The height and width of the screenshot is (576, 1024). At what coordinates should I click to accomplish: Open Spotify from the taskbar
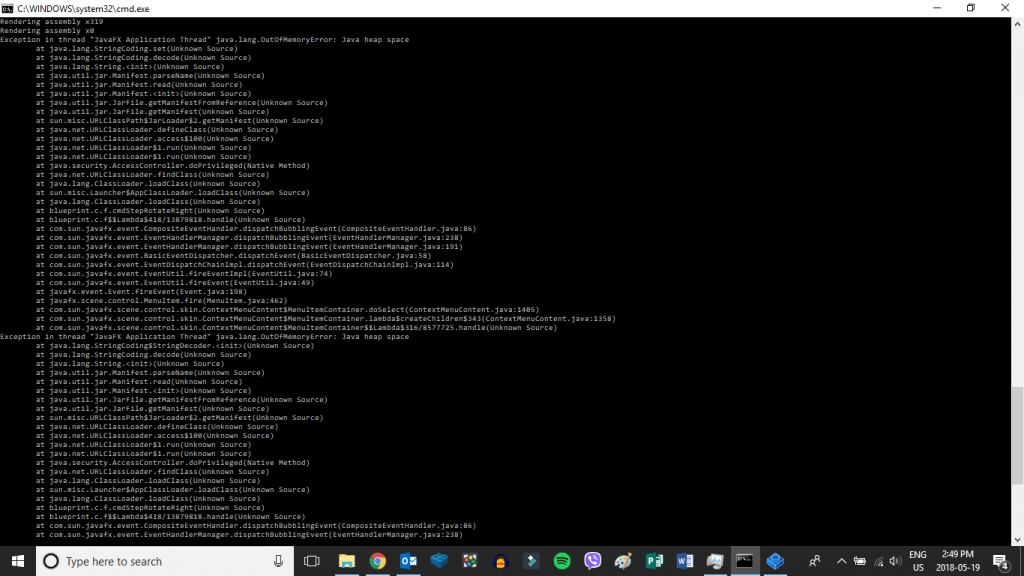[x=561, y=561]
